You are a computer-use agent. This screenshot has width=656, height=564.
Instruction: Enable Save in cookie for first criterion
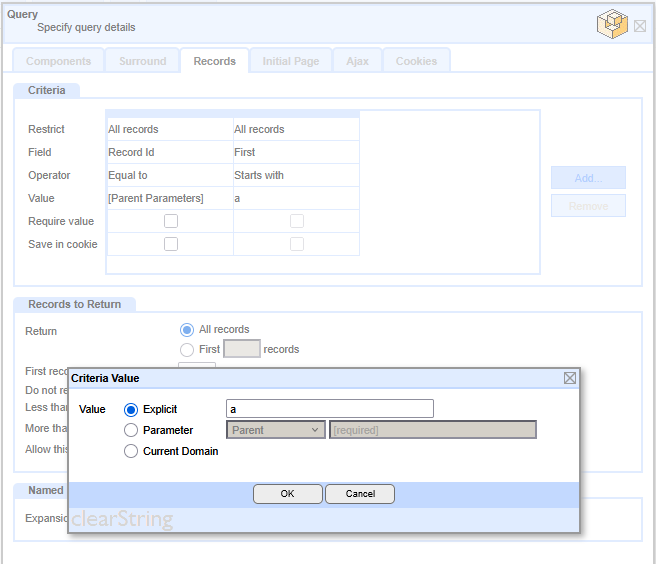point(171,244)
